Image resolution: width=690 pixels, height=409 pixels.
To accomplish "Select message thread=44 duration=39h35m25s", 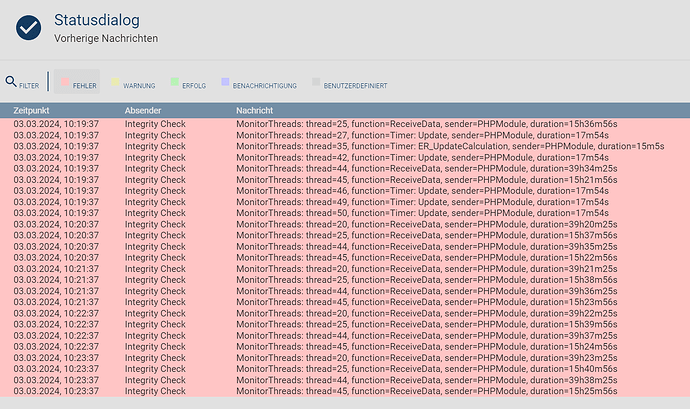I will pos(345,247).
